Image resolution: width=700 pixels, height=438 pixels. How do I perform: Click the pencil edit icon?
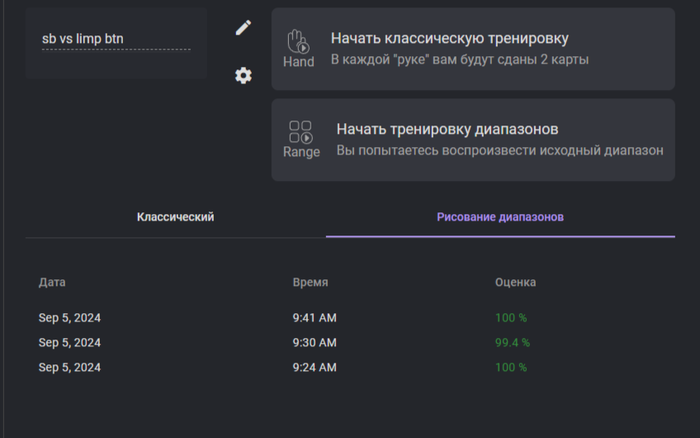coord(243,28)
